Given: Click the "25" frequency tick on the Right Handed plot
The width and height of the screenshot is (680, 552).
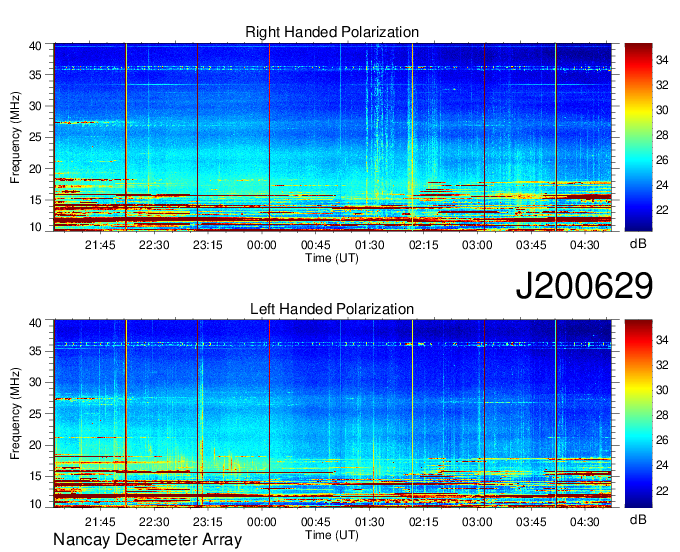Looking at the screenshot, I should tap(36, 137).
